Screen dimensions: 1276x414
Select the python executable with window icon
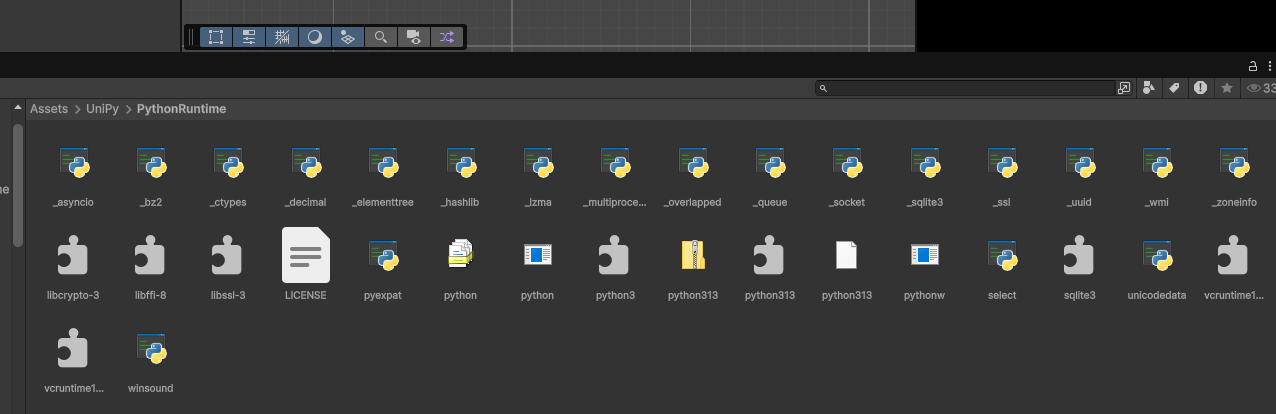coord(537,268)
